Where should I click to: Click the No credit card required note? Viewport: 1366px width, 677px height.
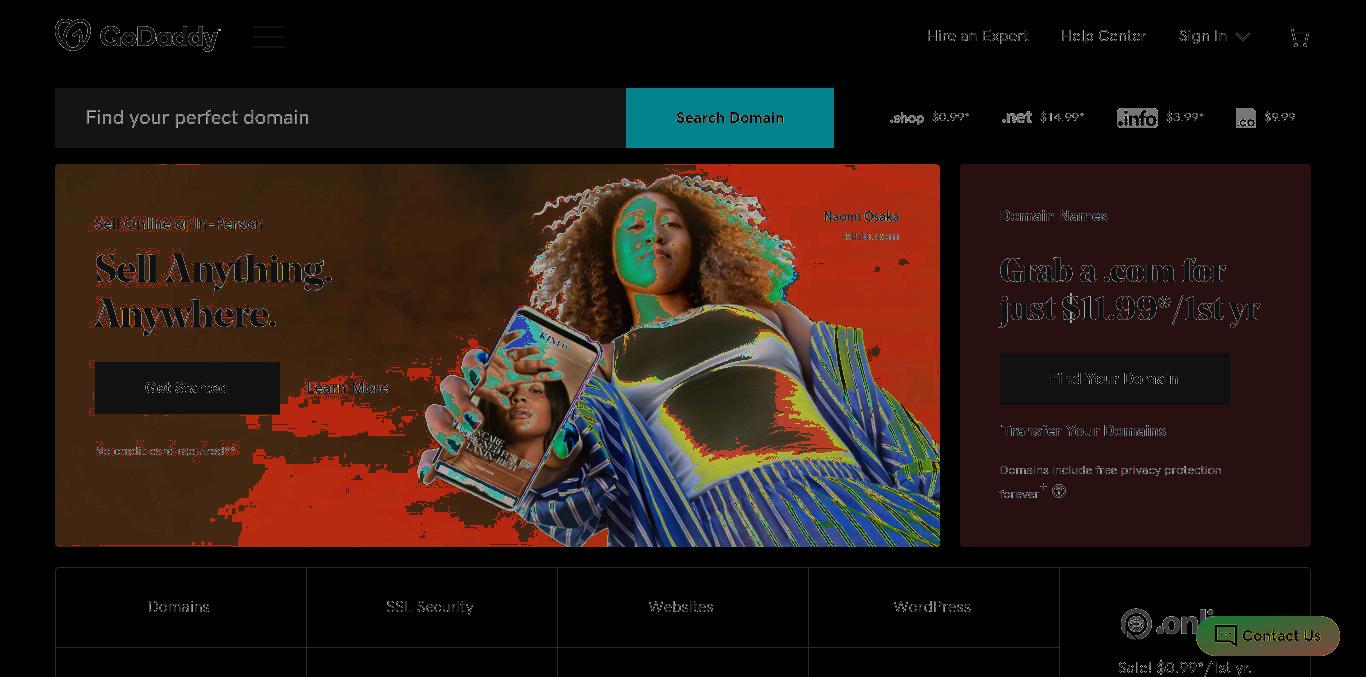click(x=167, y=451)
